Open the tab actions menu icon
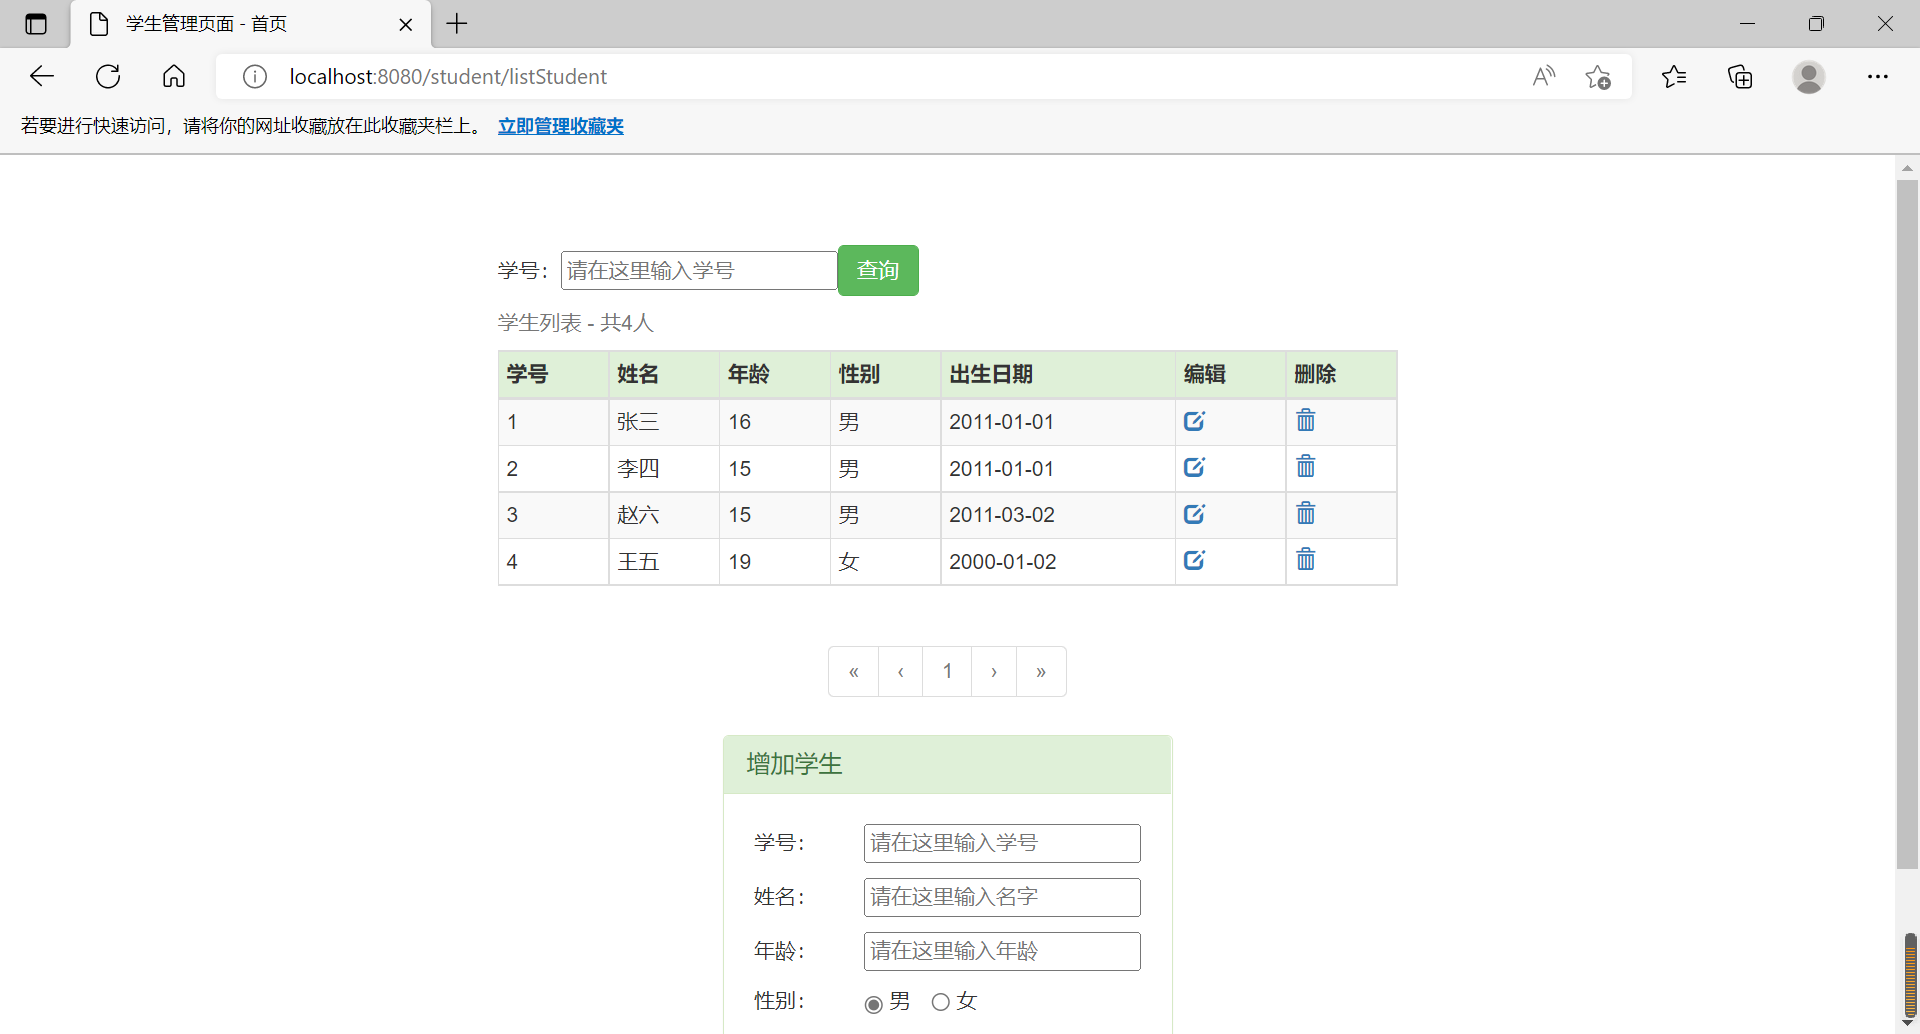Viewport: 1920px width, 1034px height. coord(36,24)
